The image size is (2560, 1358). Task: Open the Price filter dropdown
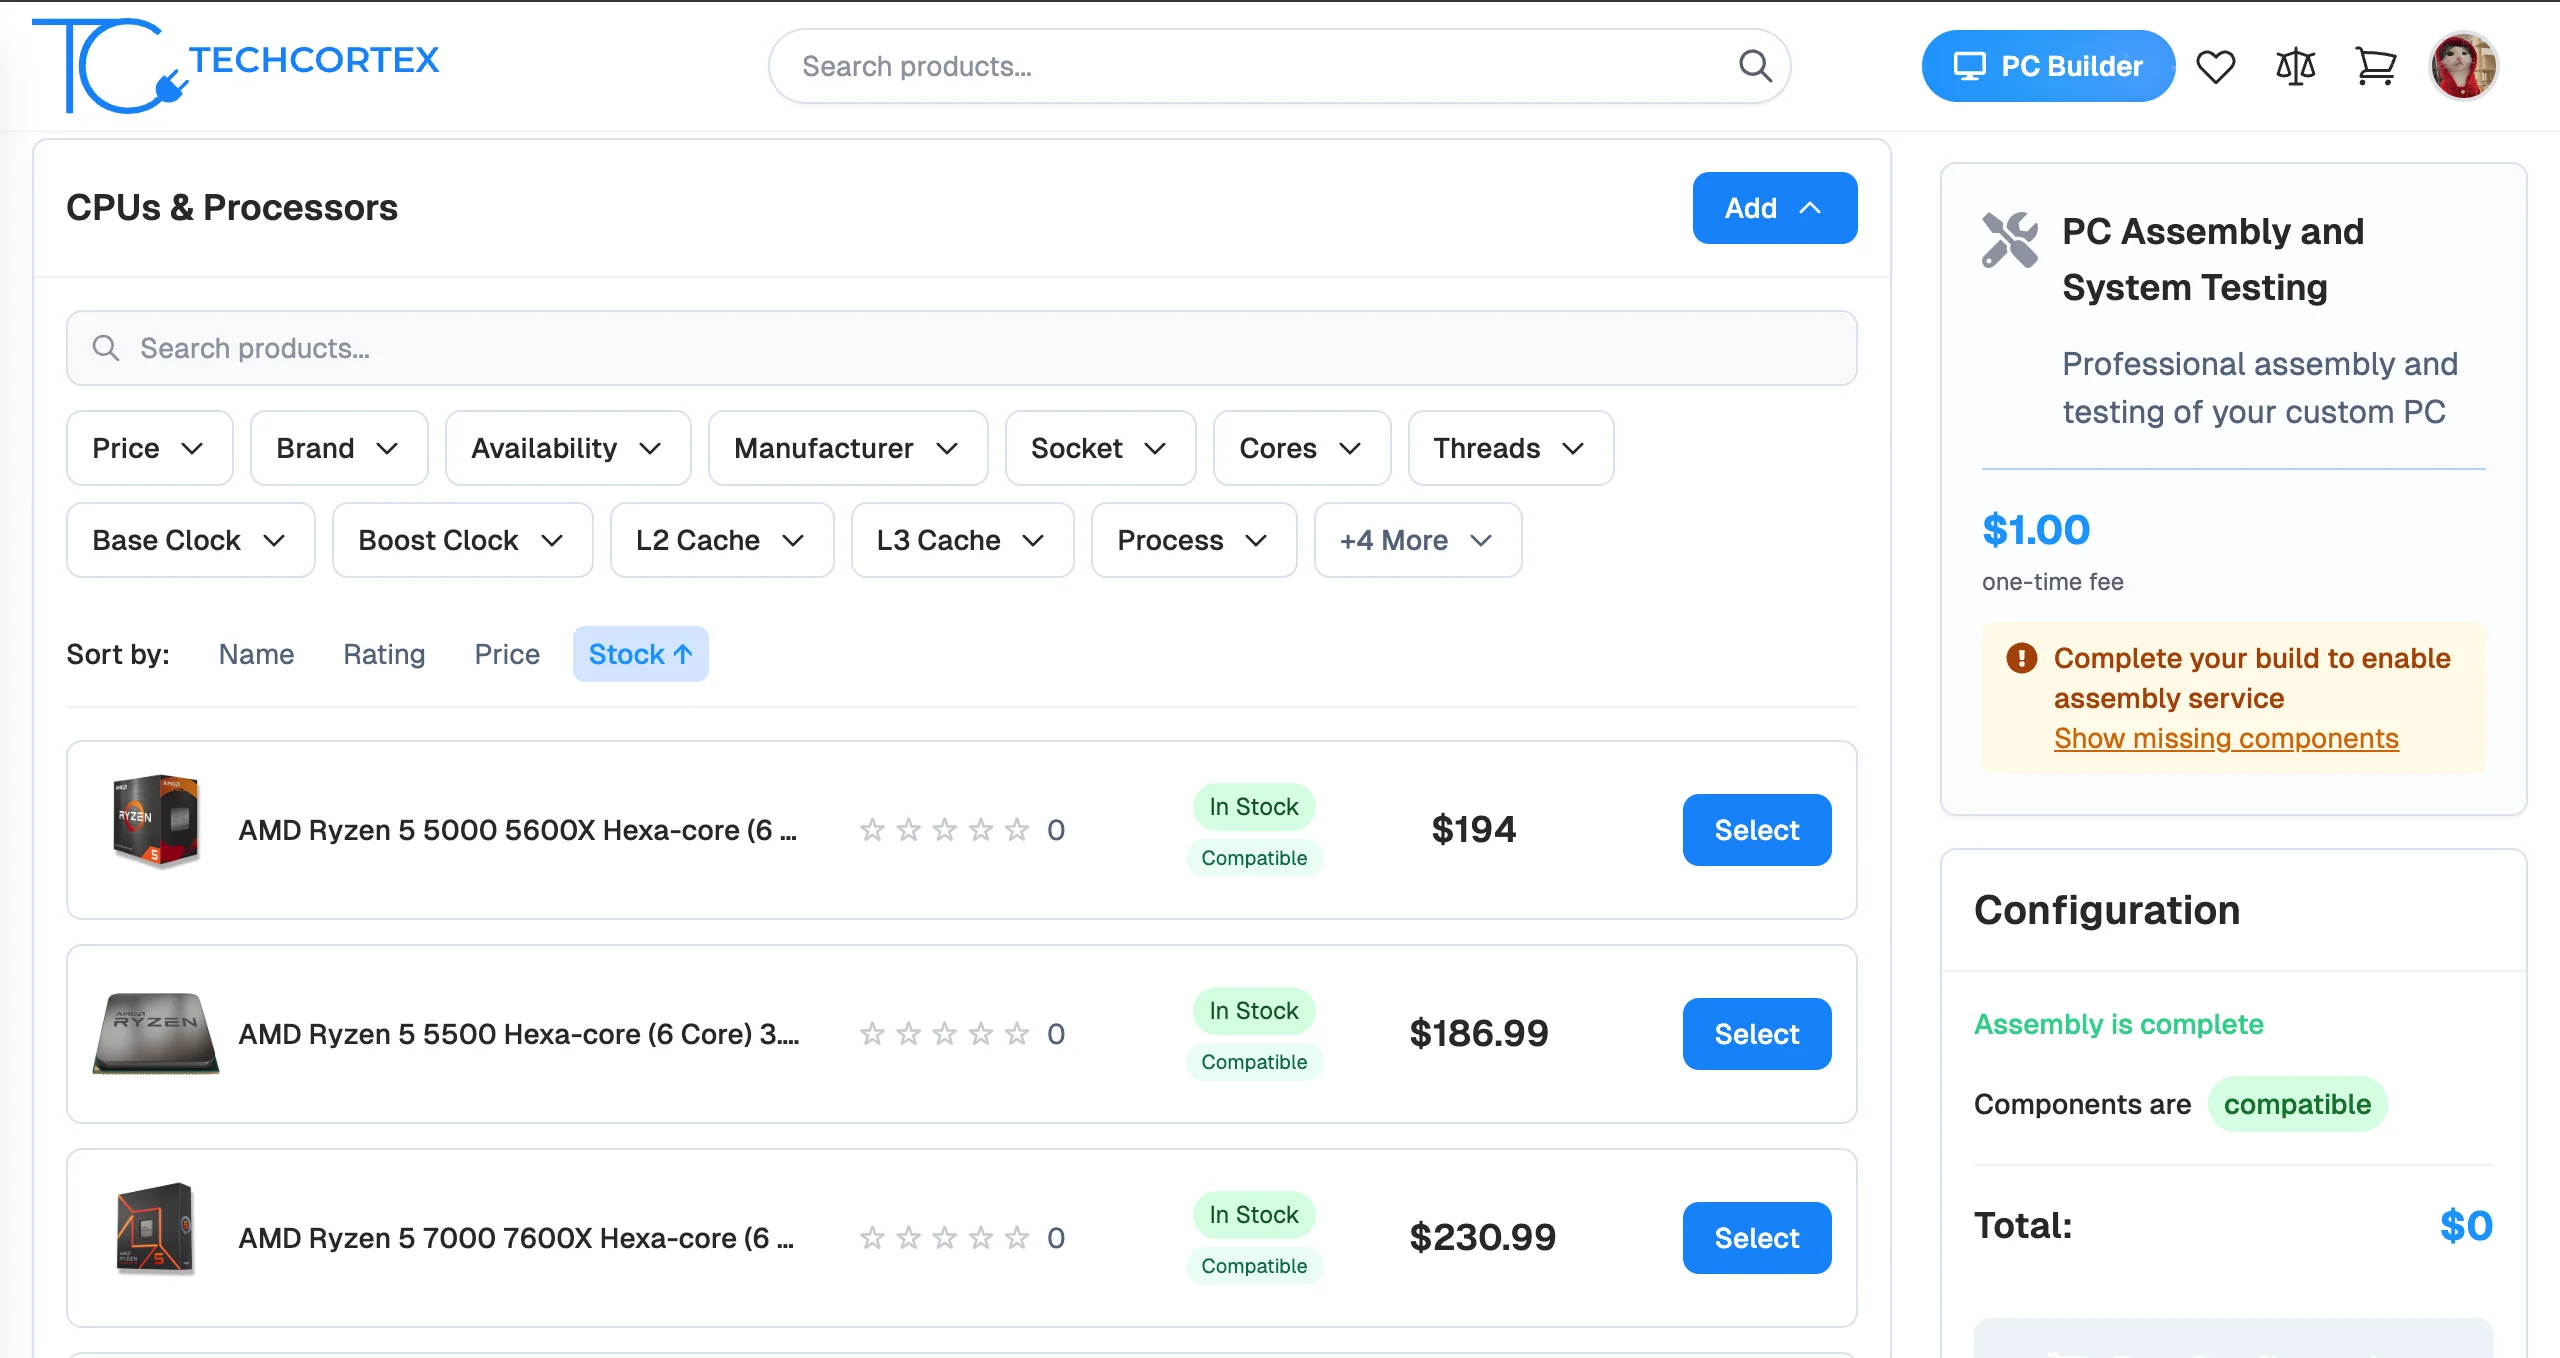coord(149,448)
